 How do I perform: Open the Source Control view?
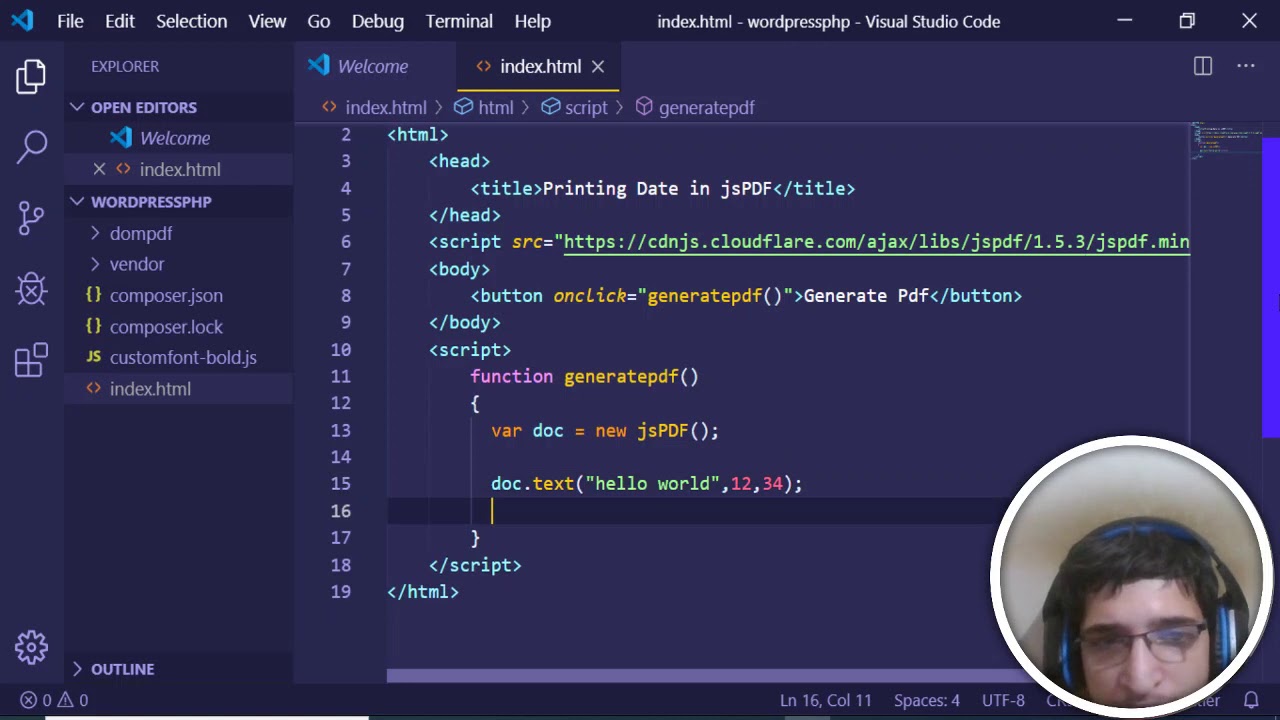click(x=31, y=217)
